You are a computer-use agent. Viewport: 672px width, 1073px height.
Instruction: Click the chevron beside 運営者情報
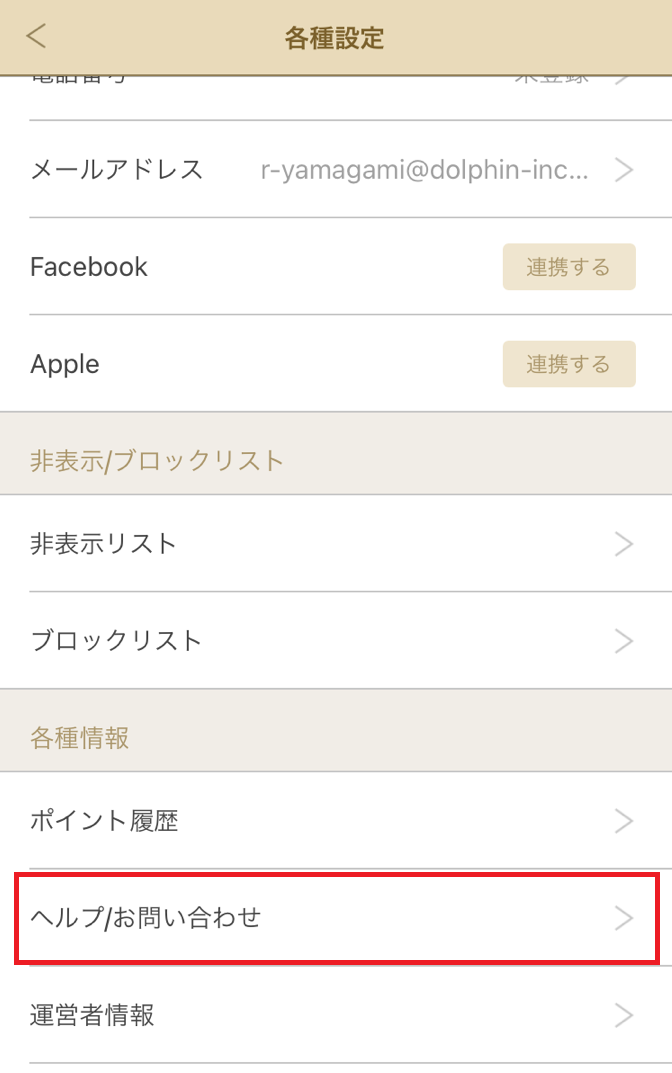pos(623,1016)
